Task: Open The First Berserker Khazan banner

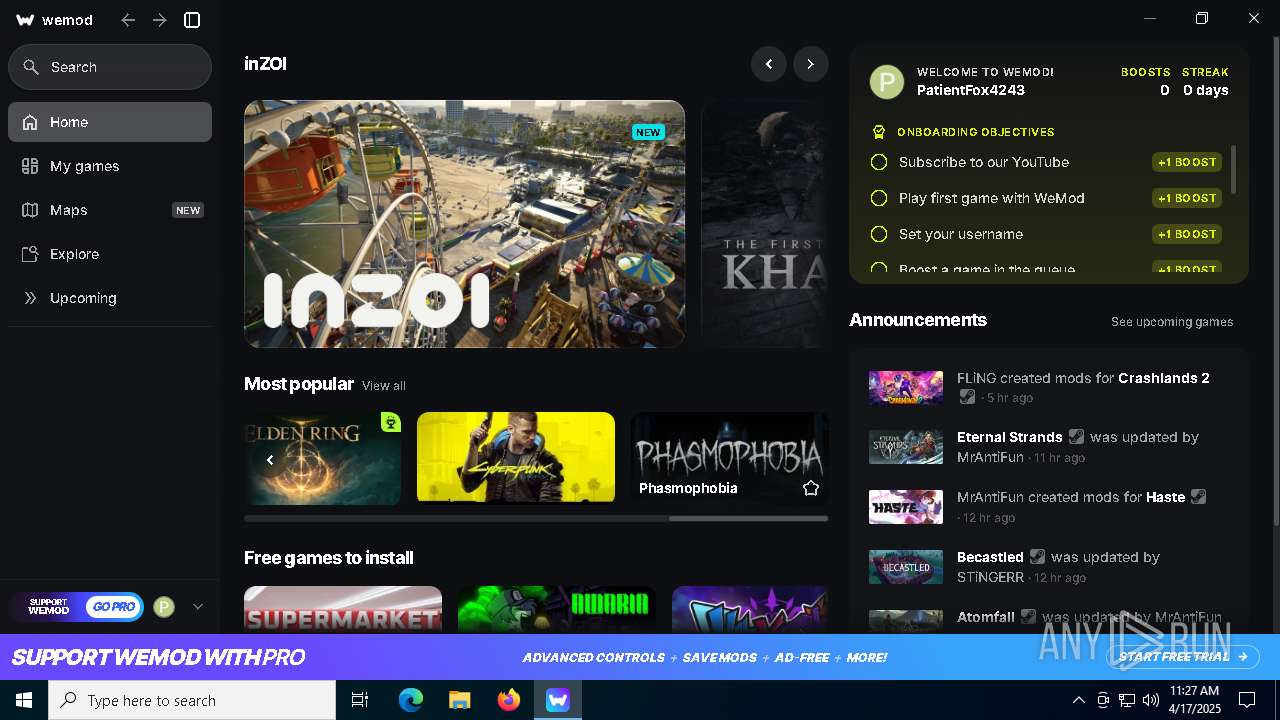Action: (x=765, y=224)
